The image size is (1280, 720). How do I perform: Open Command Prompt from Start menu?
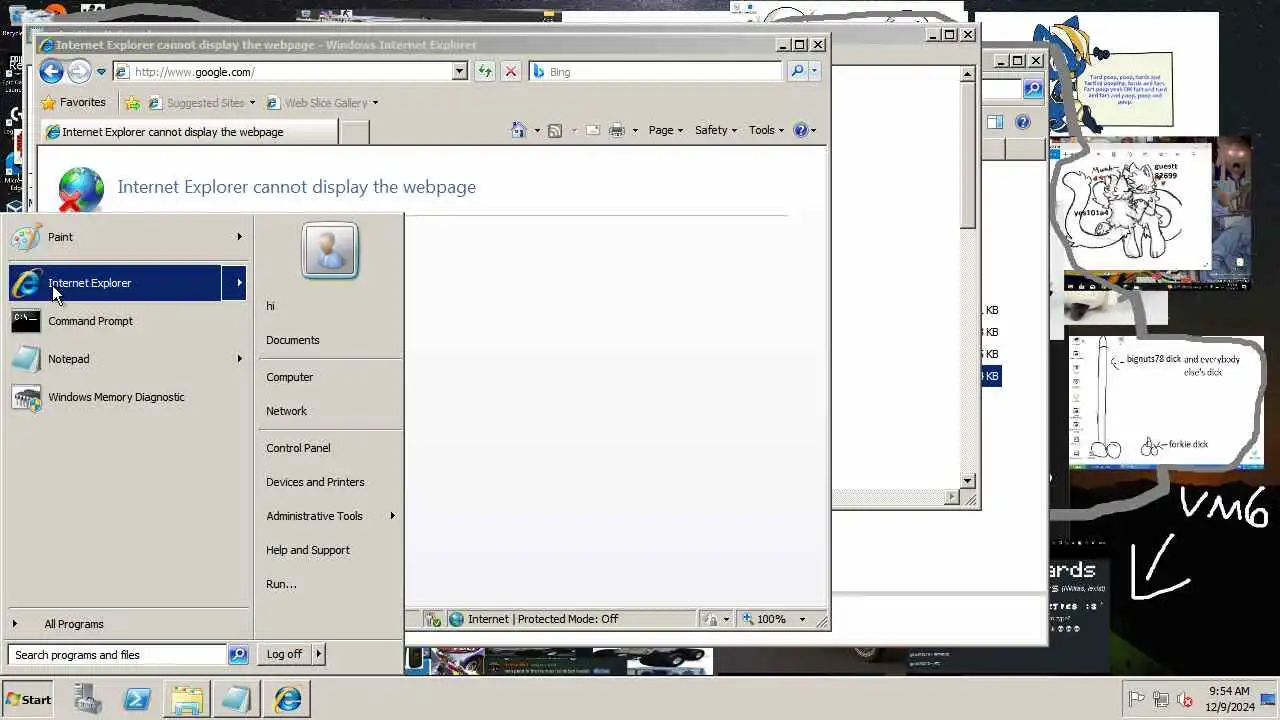(x=128, y=321)
